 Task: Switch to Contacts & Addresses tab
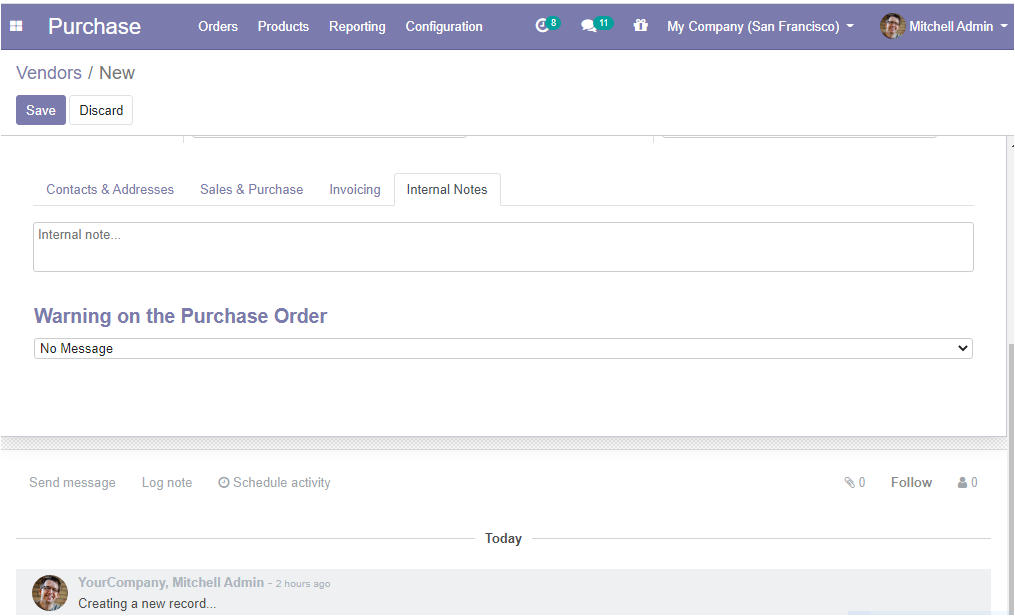coord(110,190)
